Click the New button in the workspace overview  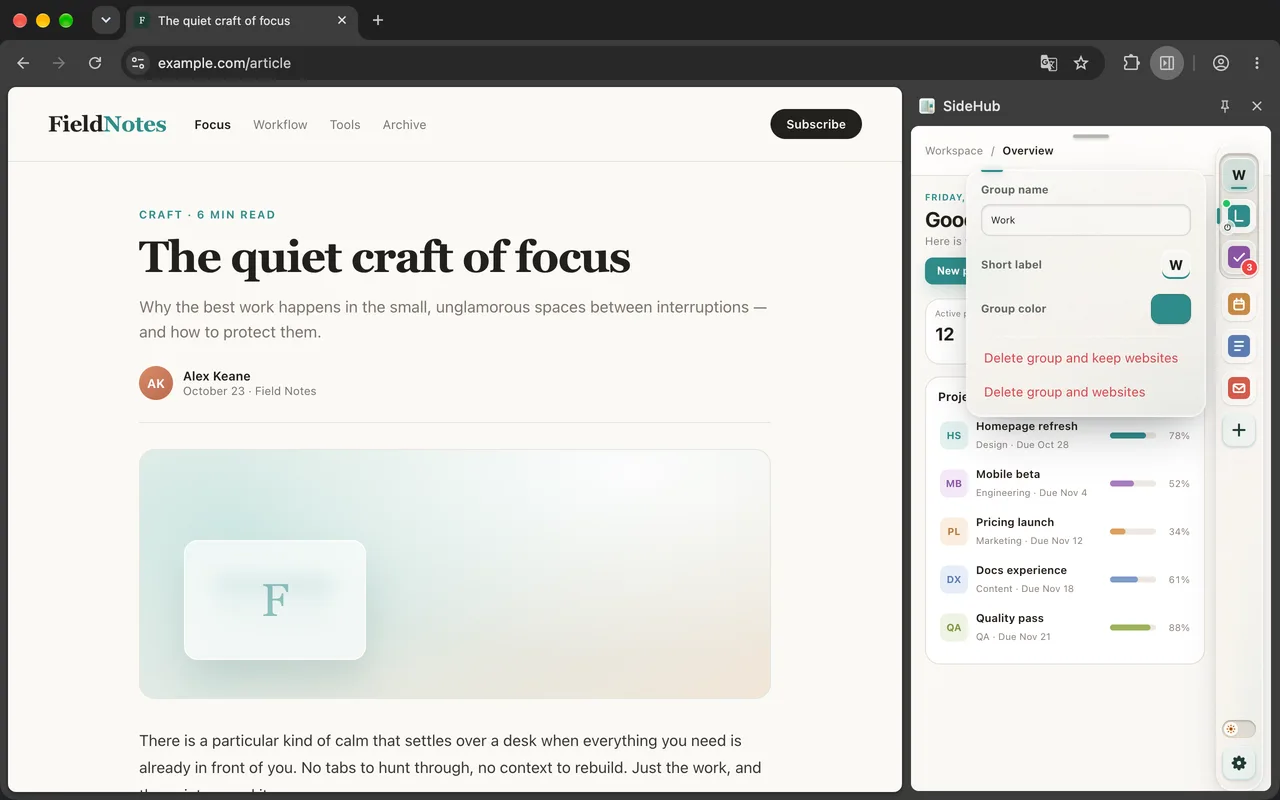[946, 271]
